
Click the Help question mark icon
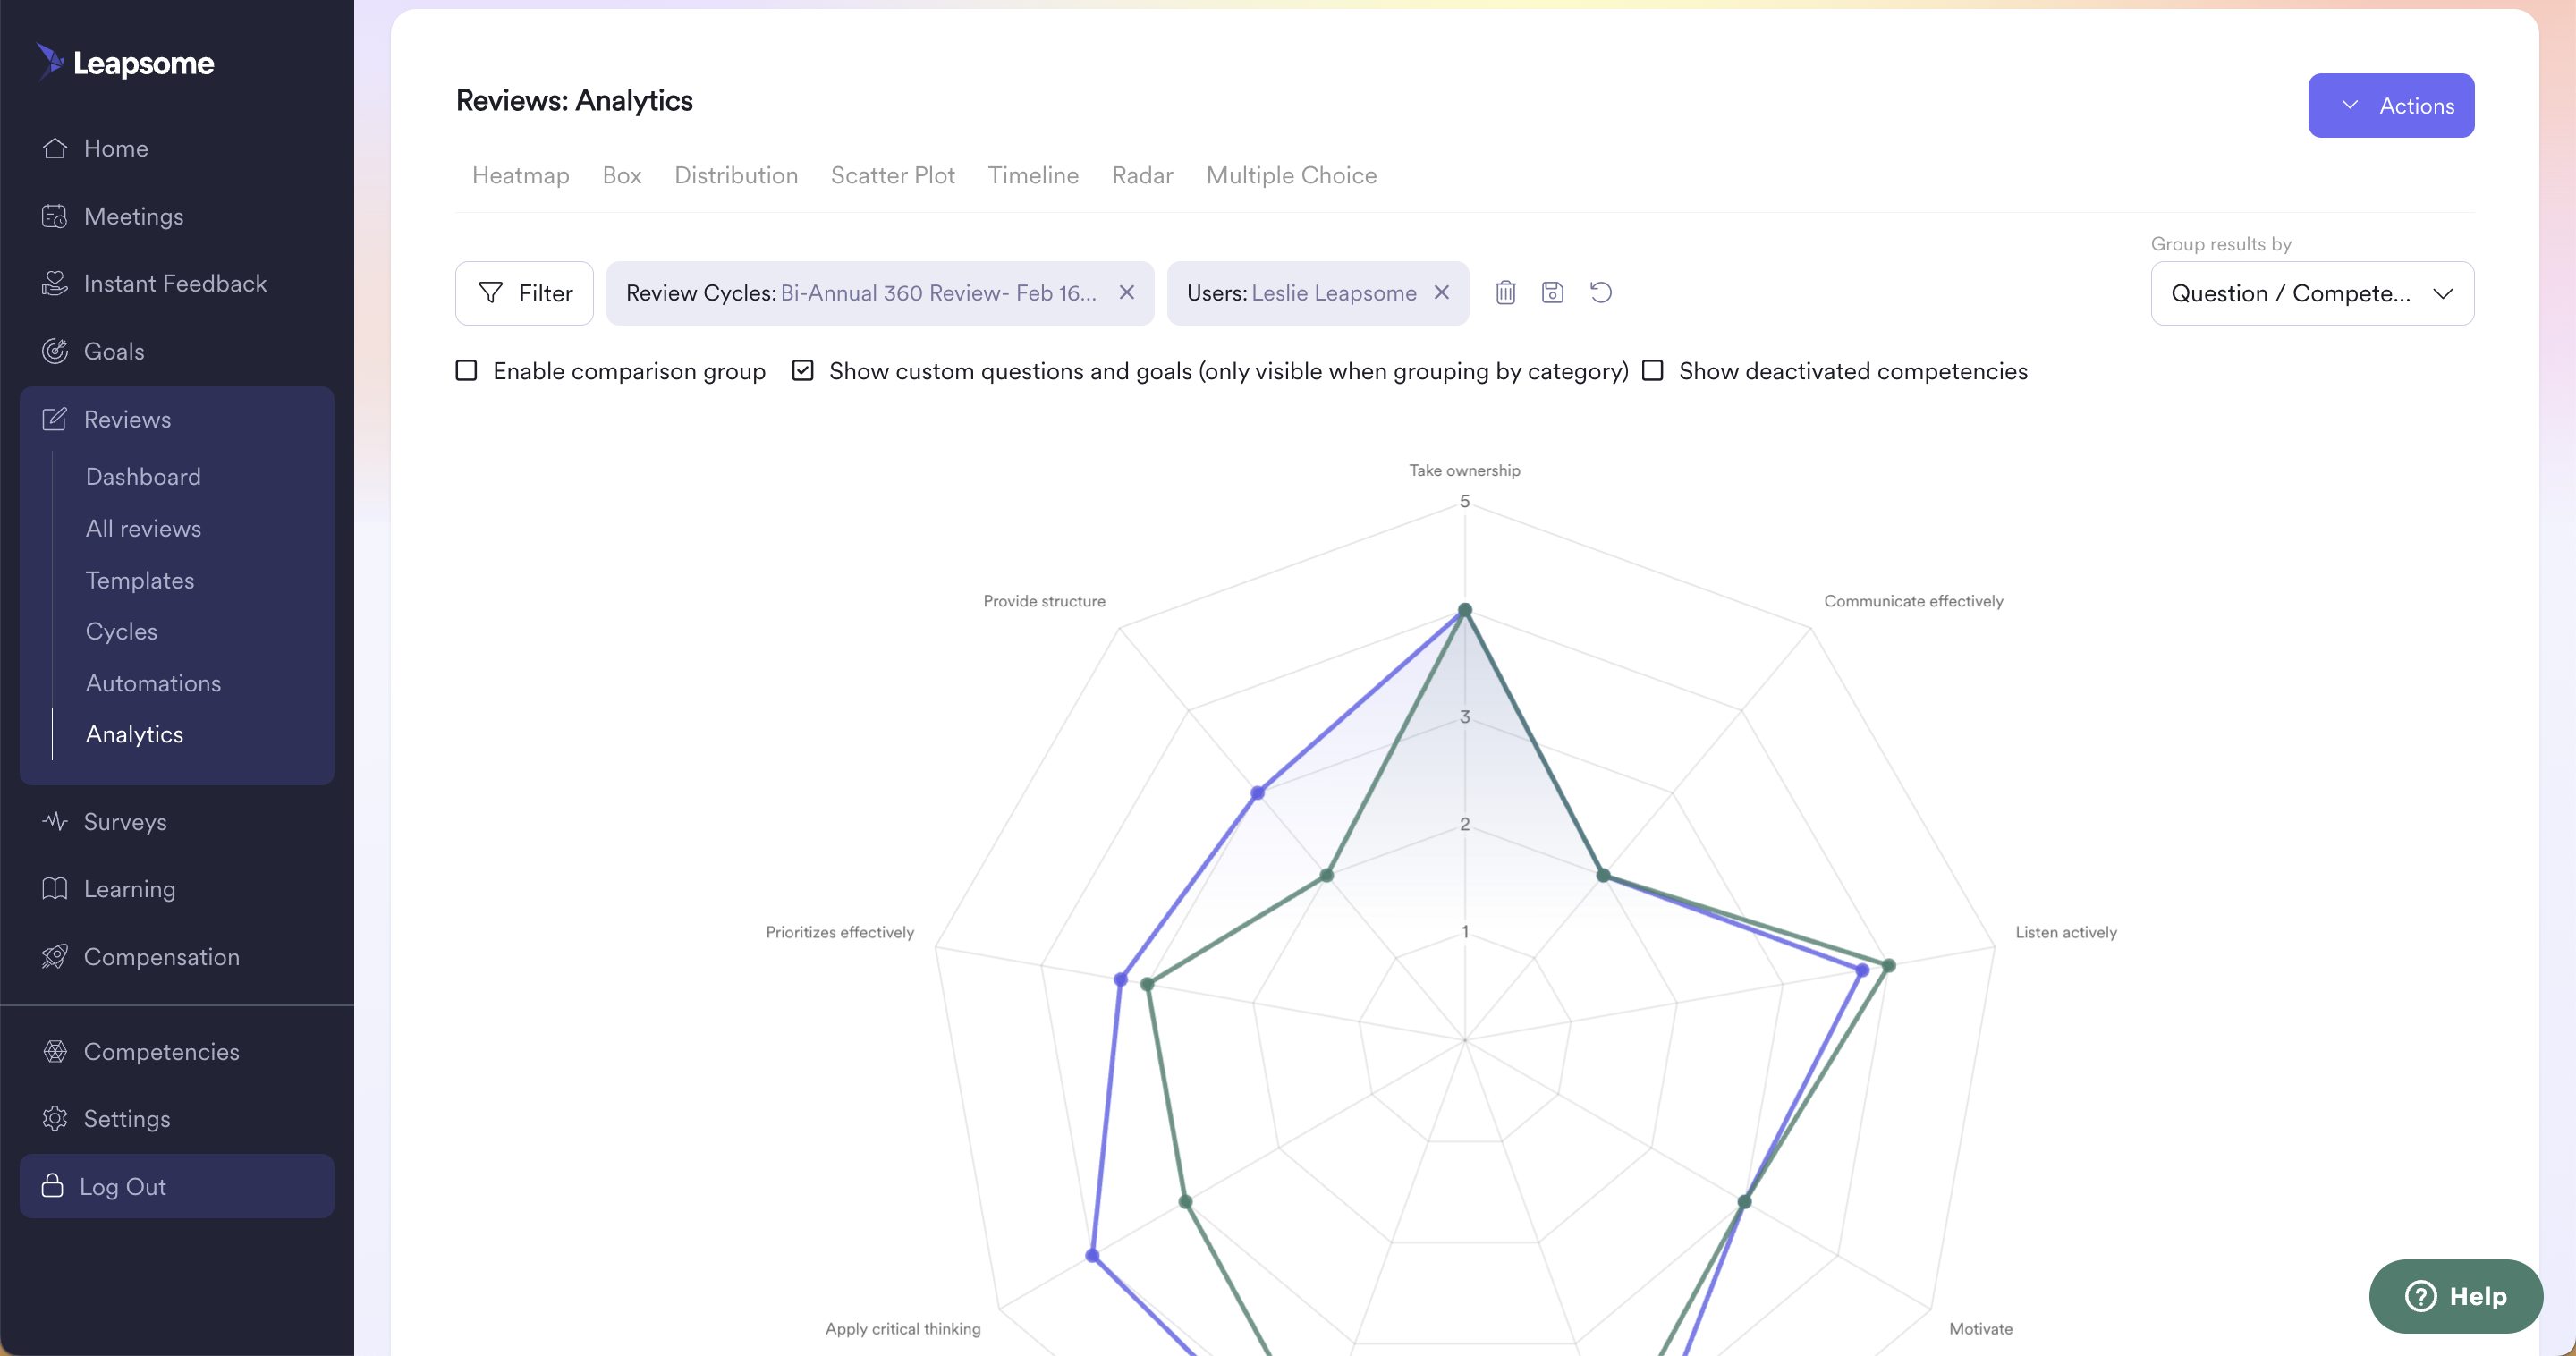click(2420, 1295)
